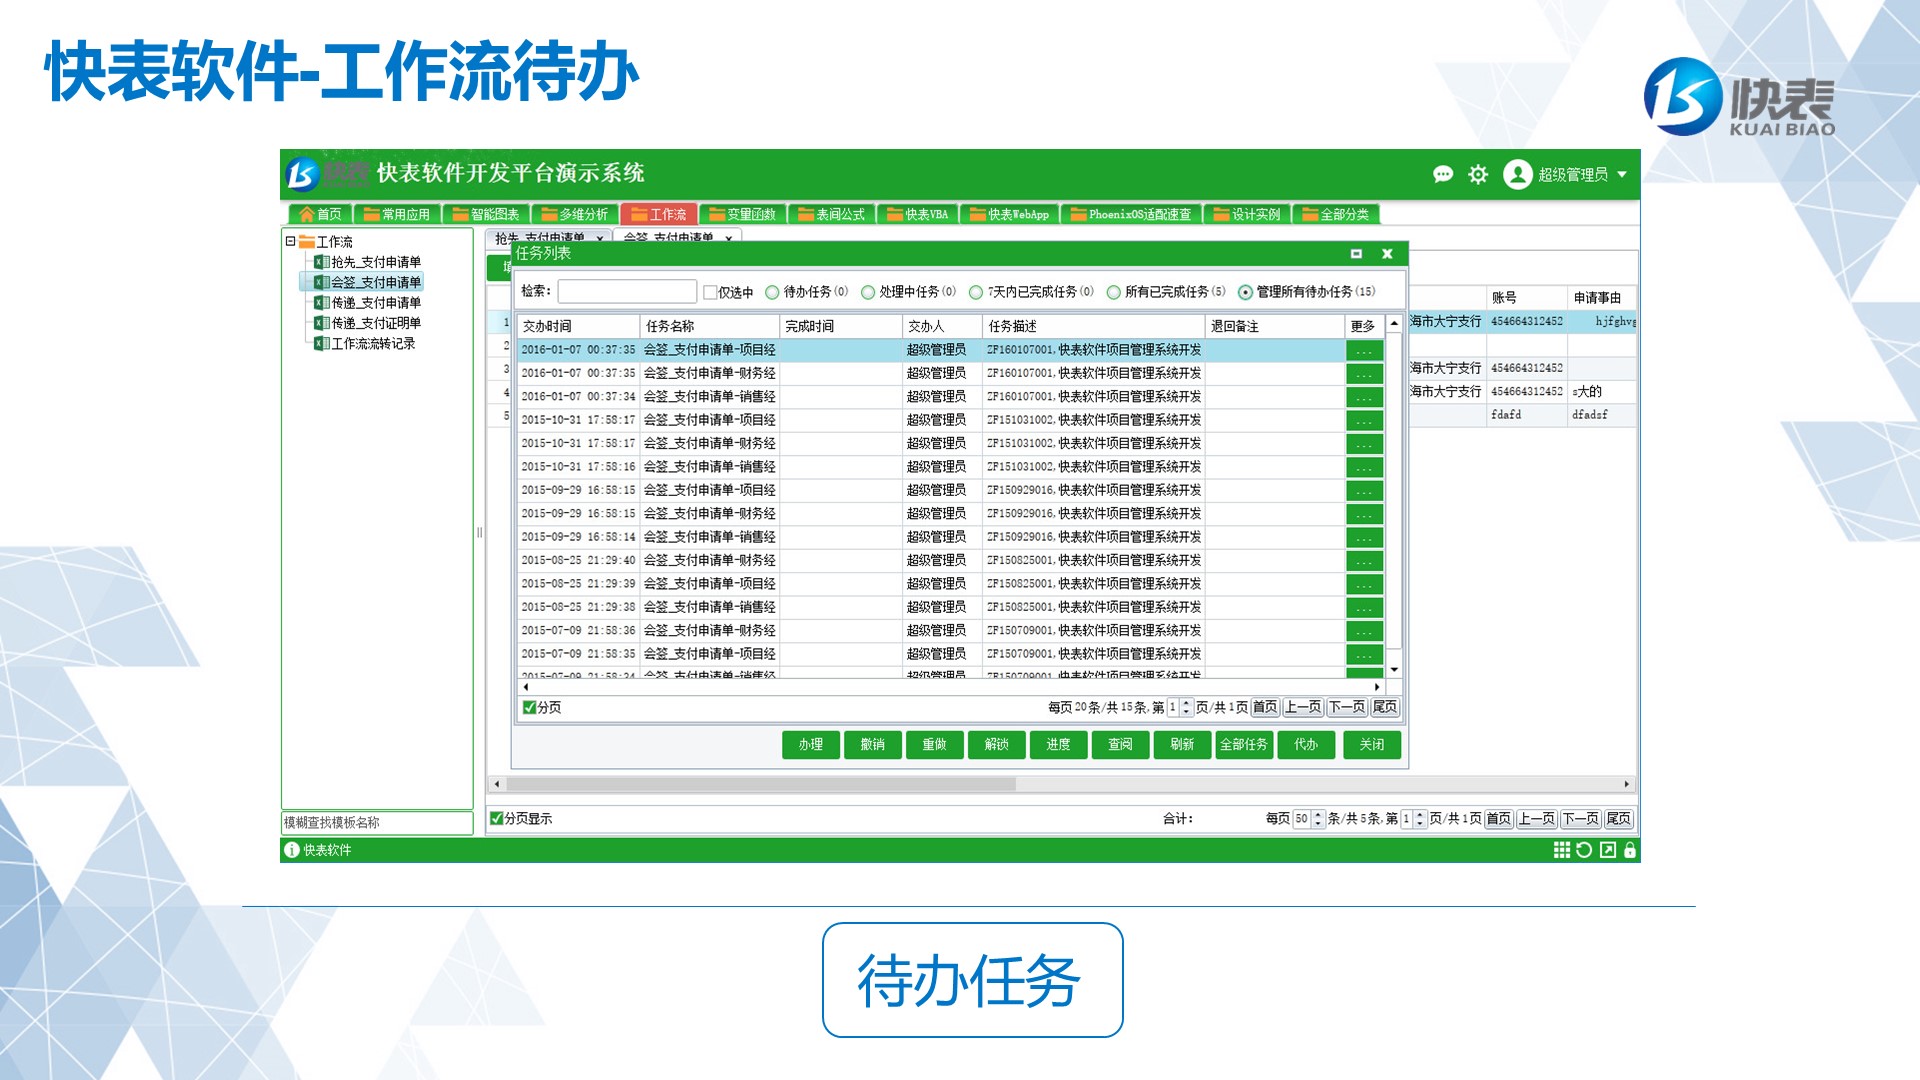1920x1080 pixels.
Task: Click the 查阅 button
Action: (x=1121, y=745)
